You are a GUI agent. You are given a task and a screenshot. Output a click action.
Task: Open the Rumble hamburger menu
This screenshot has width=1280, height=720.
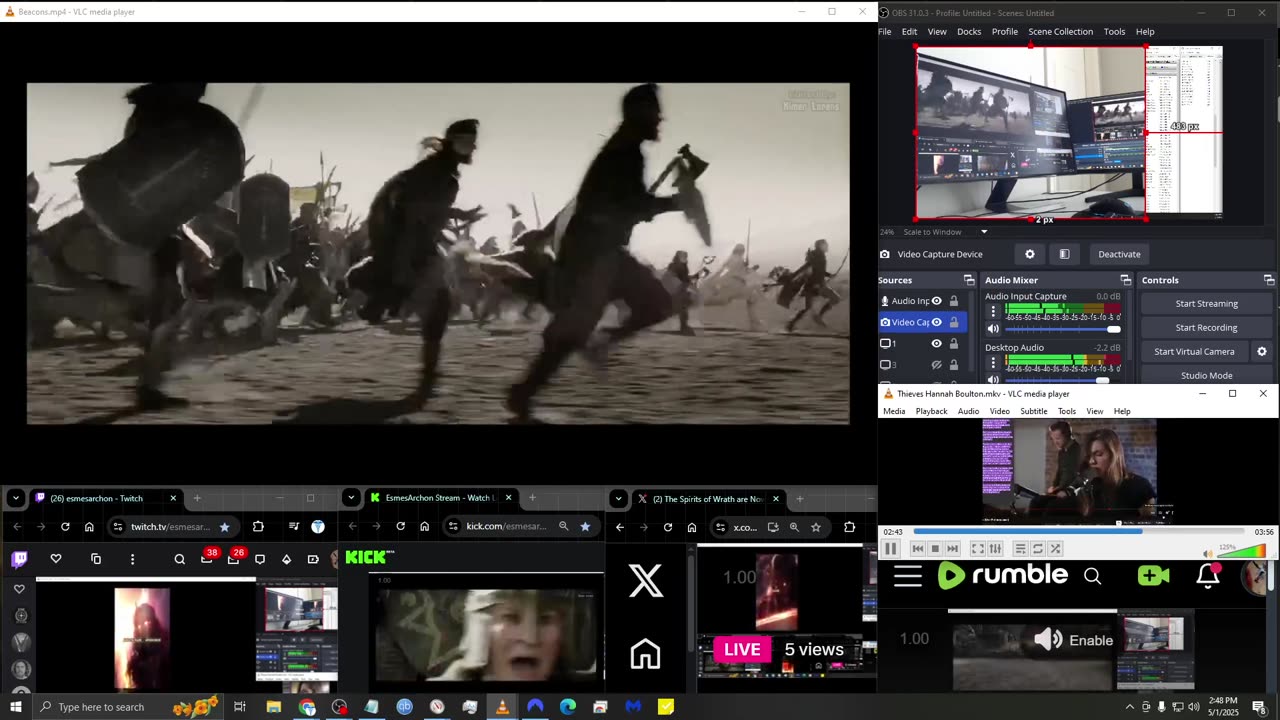[908, 576]
